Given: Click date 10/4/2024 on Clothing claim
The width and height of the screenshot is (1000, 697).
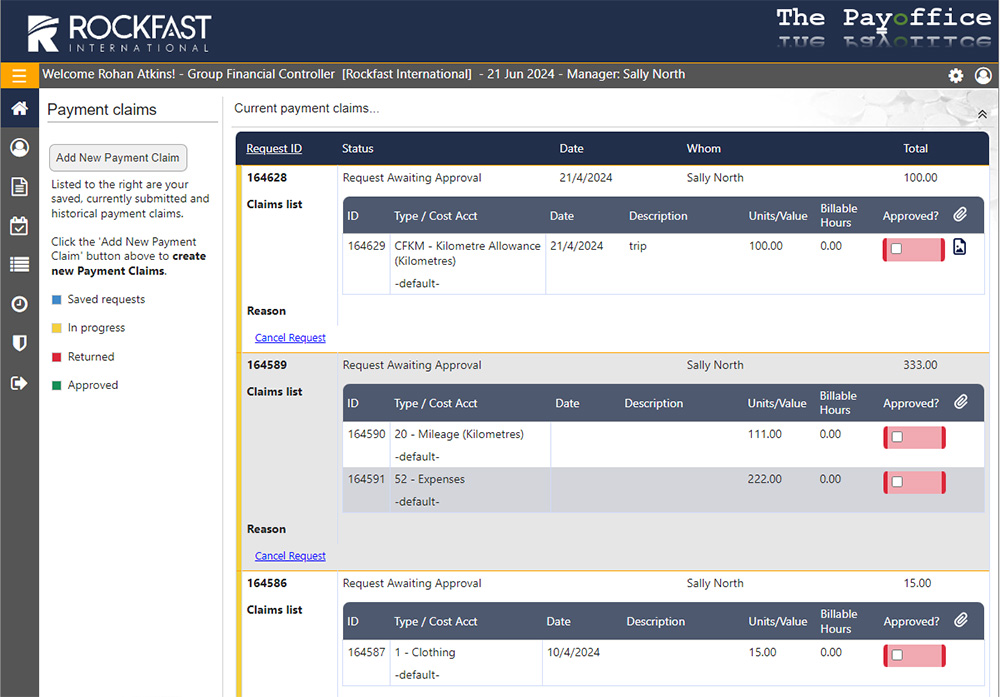Looking at the screenshot, I should 573,652.
